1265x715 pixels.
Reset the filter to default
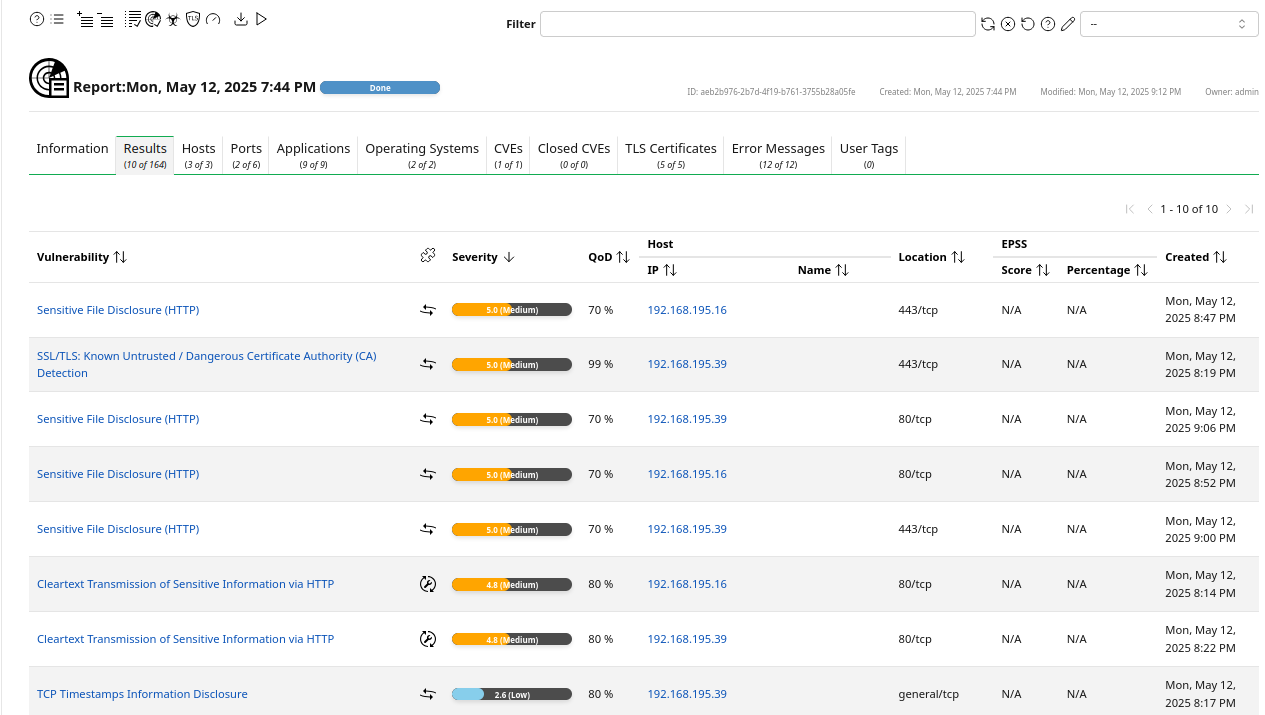tap(1028, 24)
